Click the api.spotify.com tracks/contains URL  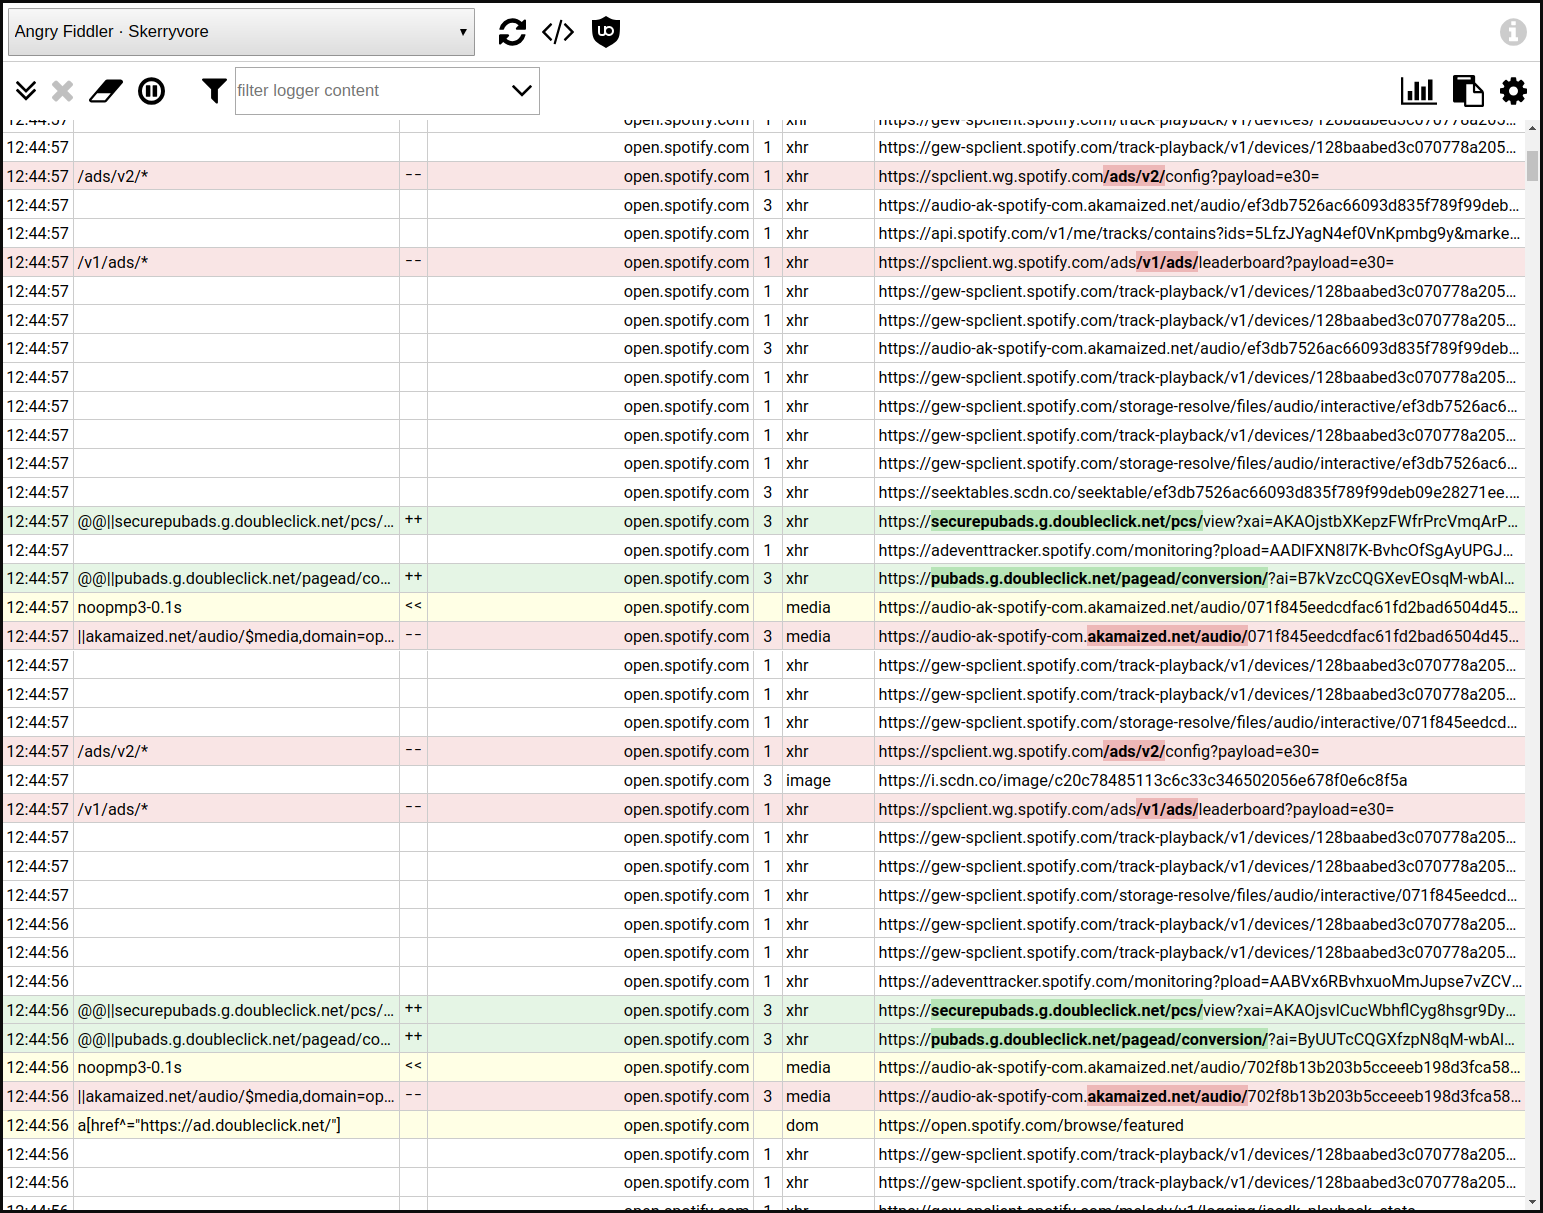click(x=1199, y=233)
